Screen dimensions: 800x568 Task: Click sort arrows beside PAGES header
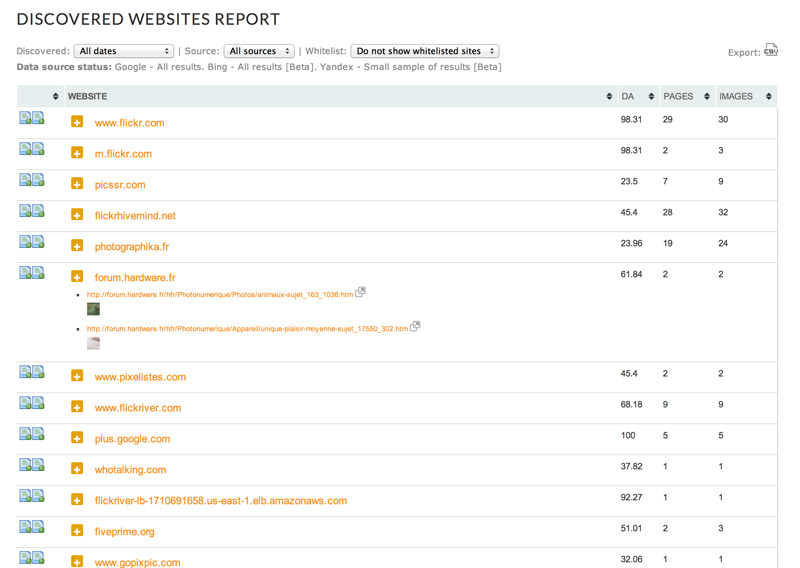tap(707, 96)
